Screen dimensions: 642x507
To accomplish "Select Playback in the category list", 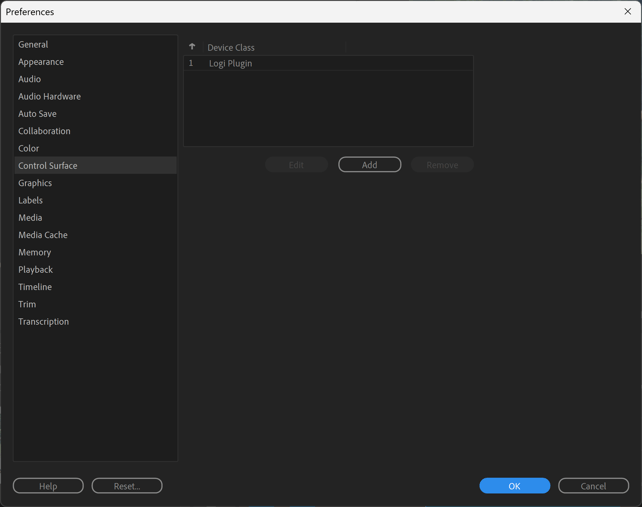I will [x=35, y=270].
